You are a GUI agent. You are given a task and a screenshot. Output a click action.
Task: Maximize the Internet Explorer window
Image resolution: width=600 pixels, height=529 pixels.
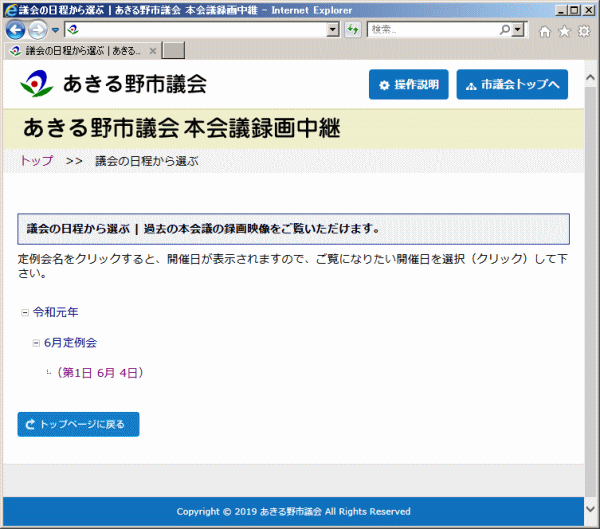tap(574, 10)
